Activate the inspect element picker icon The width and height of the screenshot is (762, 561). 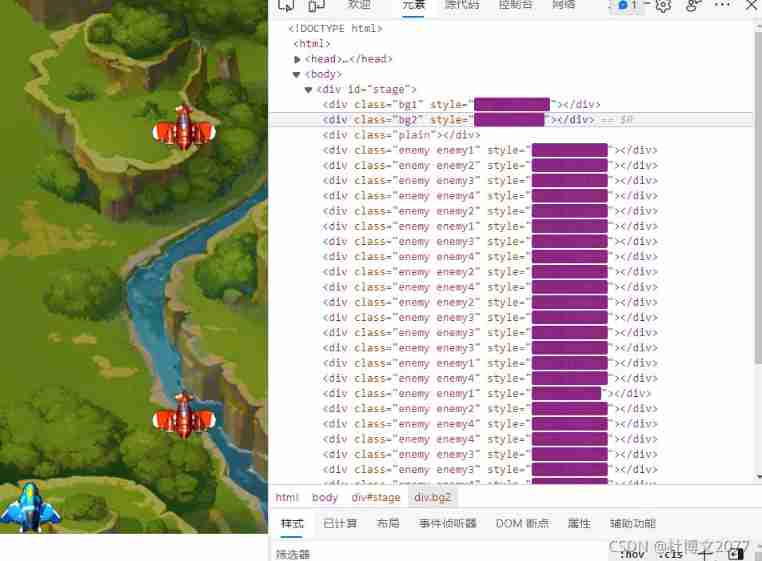[x=286, y=5]
